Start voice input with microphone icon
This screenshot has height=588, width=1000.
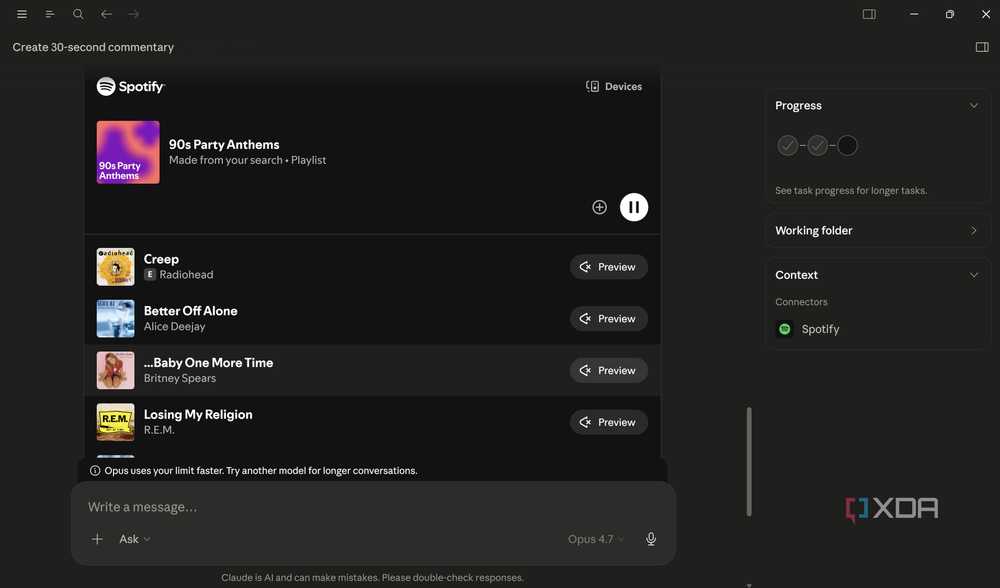tap(651, 539)
